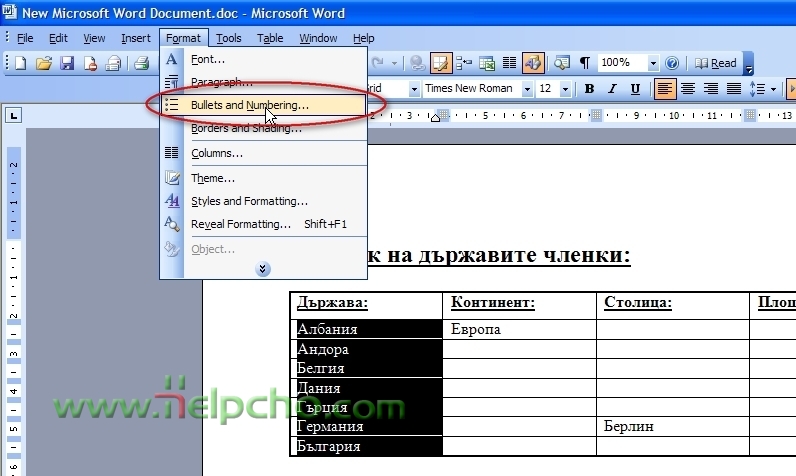This screenshot has width=796, height=476.
Task: Open the Redo dropdown arrow
Action: (394, 63)
